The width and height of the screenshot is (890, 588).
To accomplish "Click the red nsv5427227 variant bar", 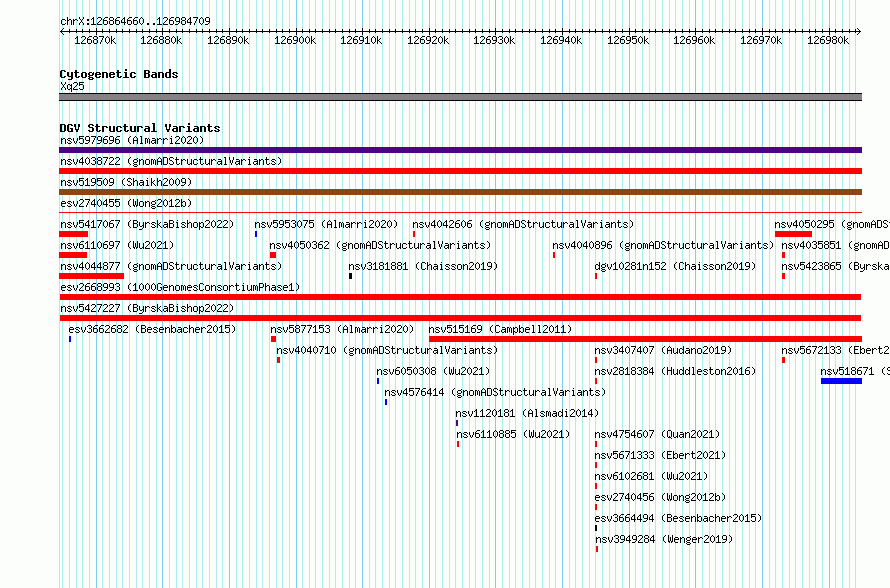I will coord(460,318).
